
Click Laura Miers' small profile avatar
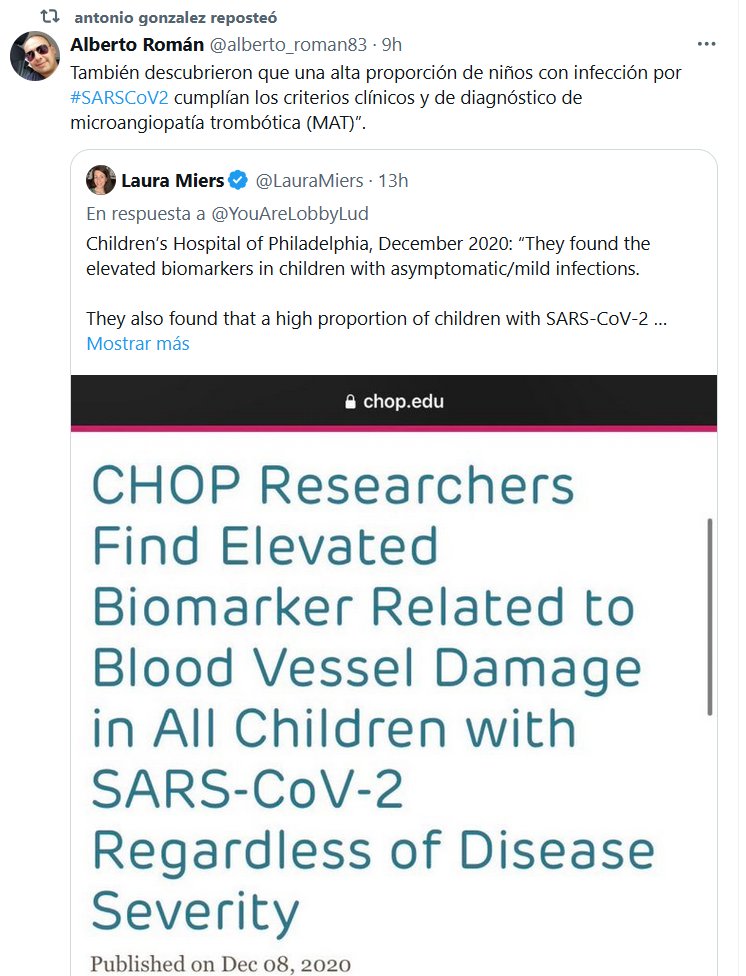point(100,181)
